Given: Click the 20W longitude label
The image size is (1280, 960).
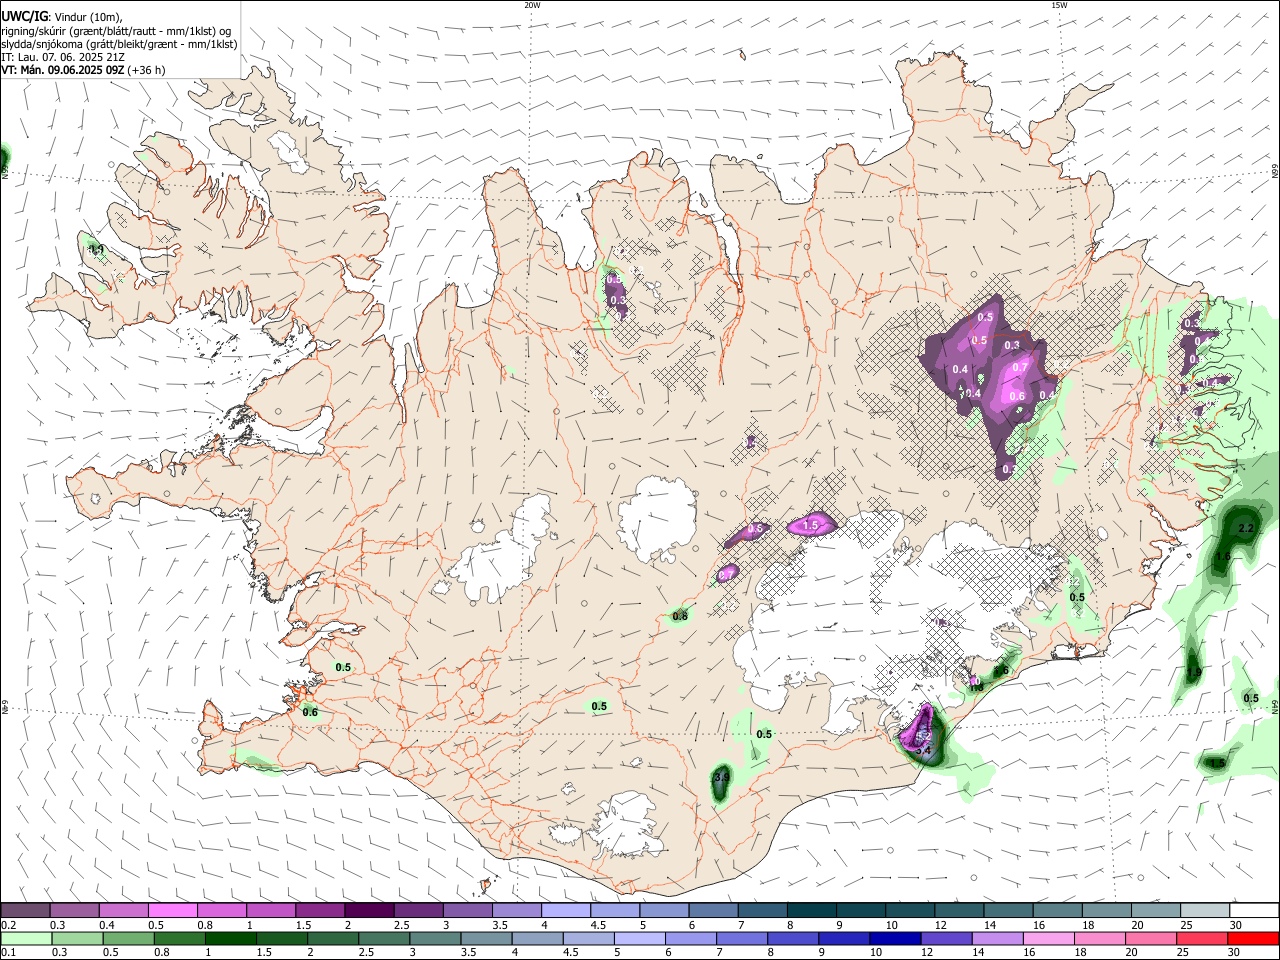Looking at the screenshot, I should tap(532, 5).
